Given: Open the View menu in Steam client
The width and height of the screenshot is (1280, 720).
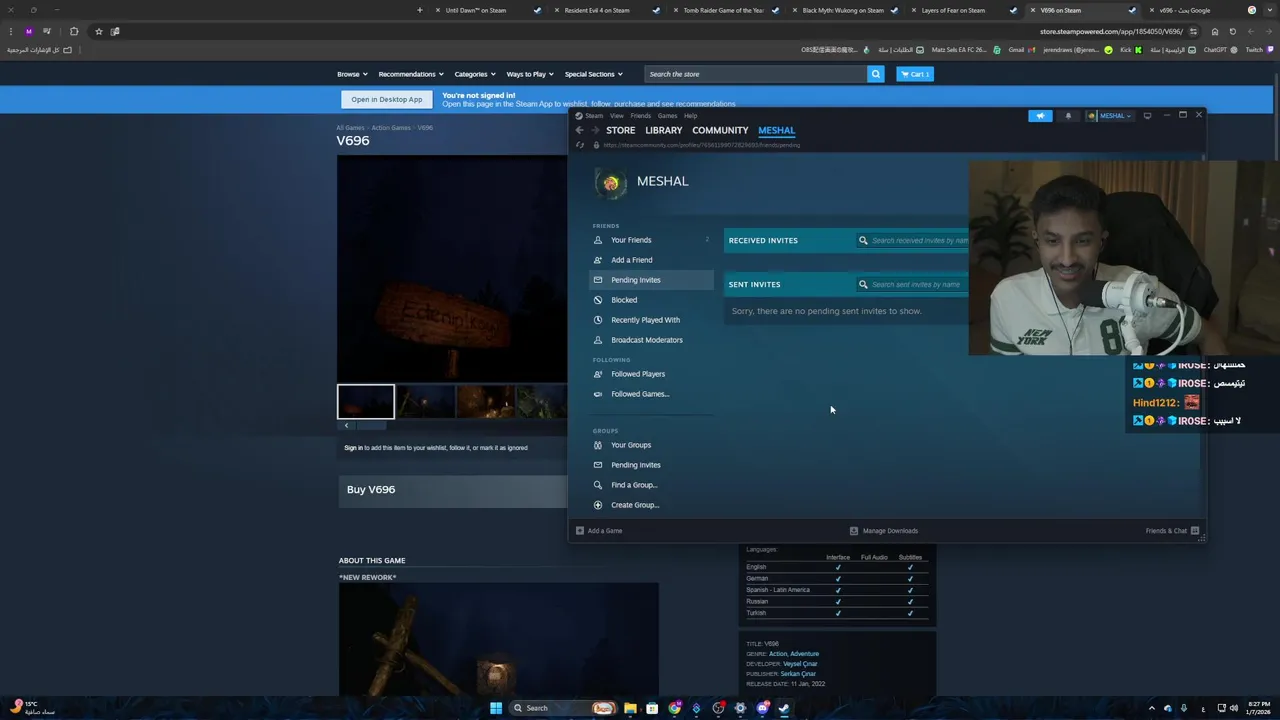Looking at the screenshot, I should [x=617, y=116].
